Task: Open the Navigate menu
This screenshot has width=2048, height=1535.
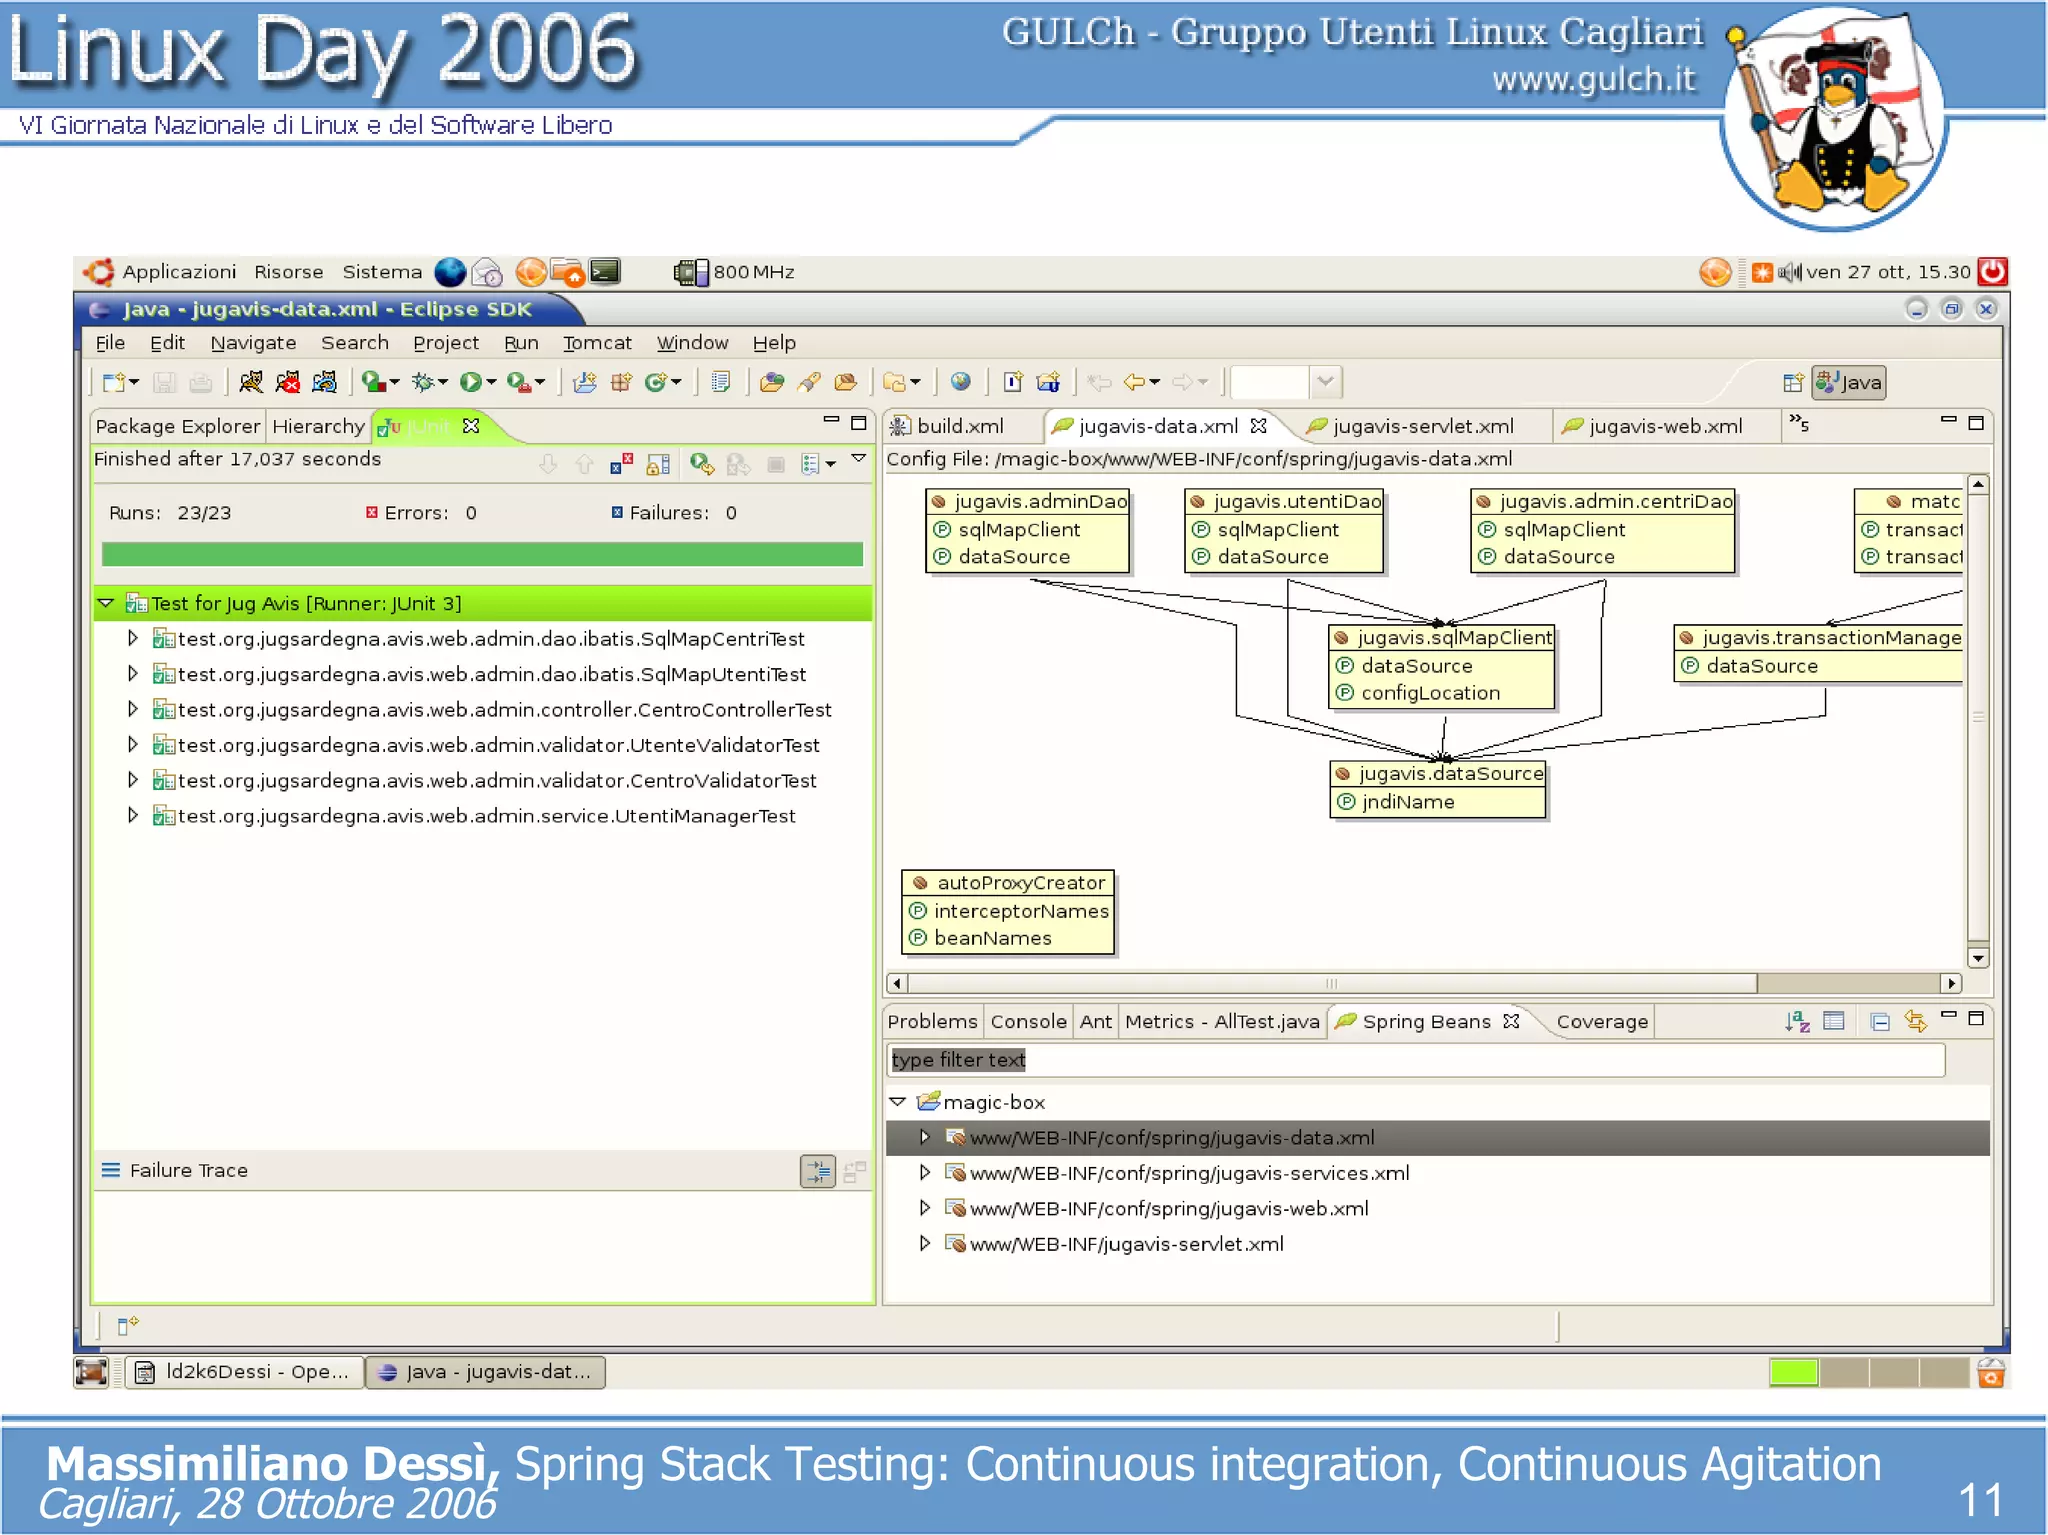Action: tap(253, 343)
